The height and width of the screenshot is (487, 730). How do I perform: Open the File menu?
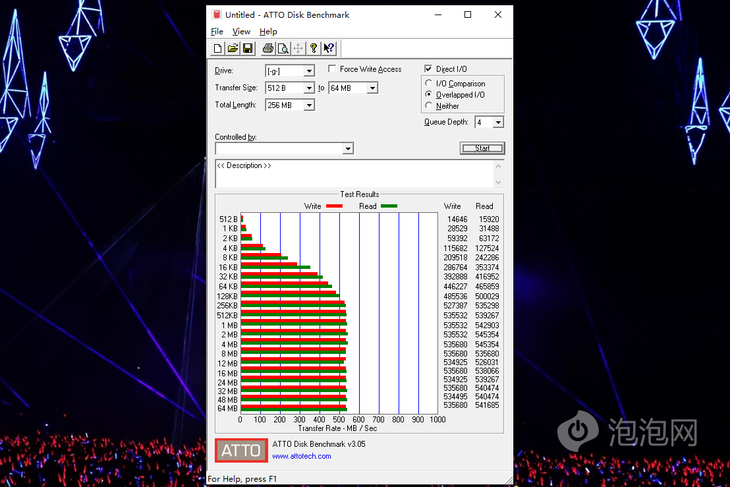(x=217, y=32)
